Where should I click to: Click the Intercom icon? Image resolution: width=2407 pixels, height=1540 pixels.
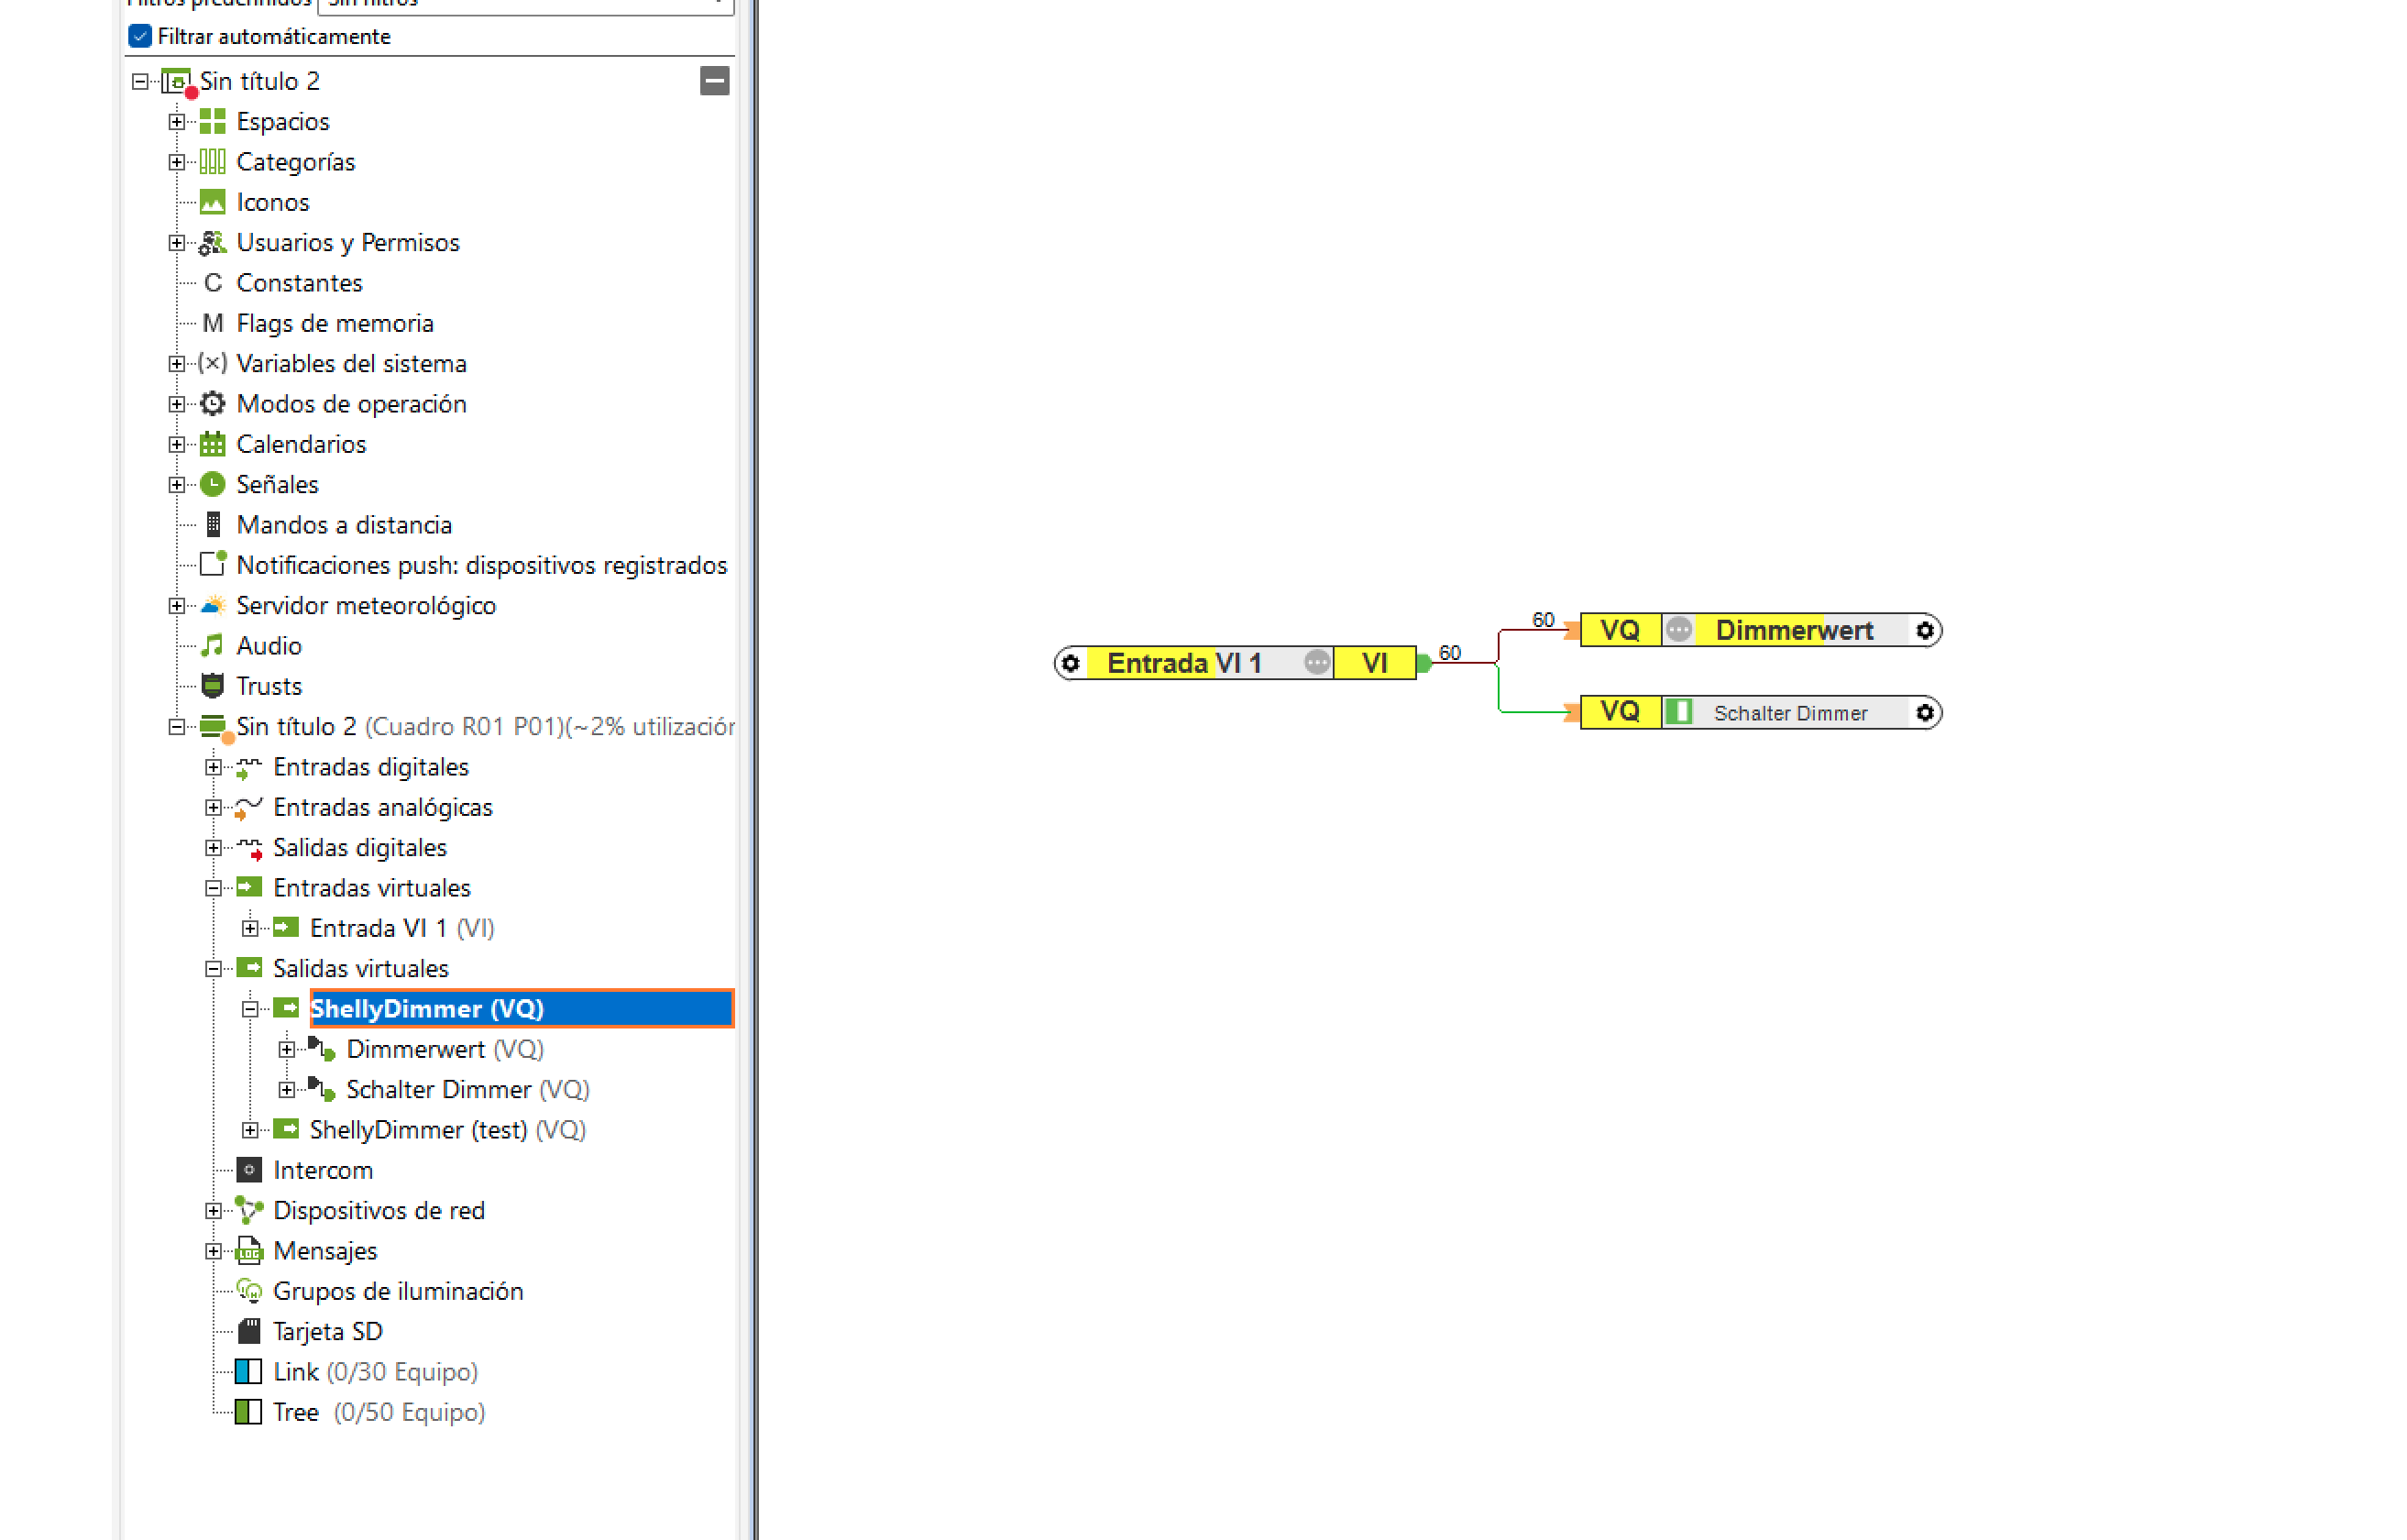(249, 1170)
